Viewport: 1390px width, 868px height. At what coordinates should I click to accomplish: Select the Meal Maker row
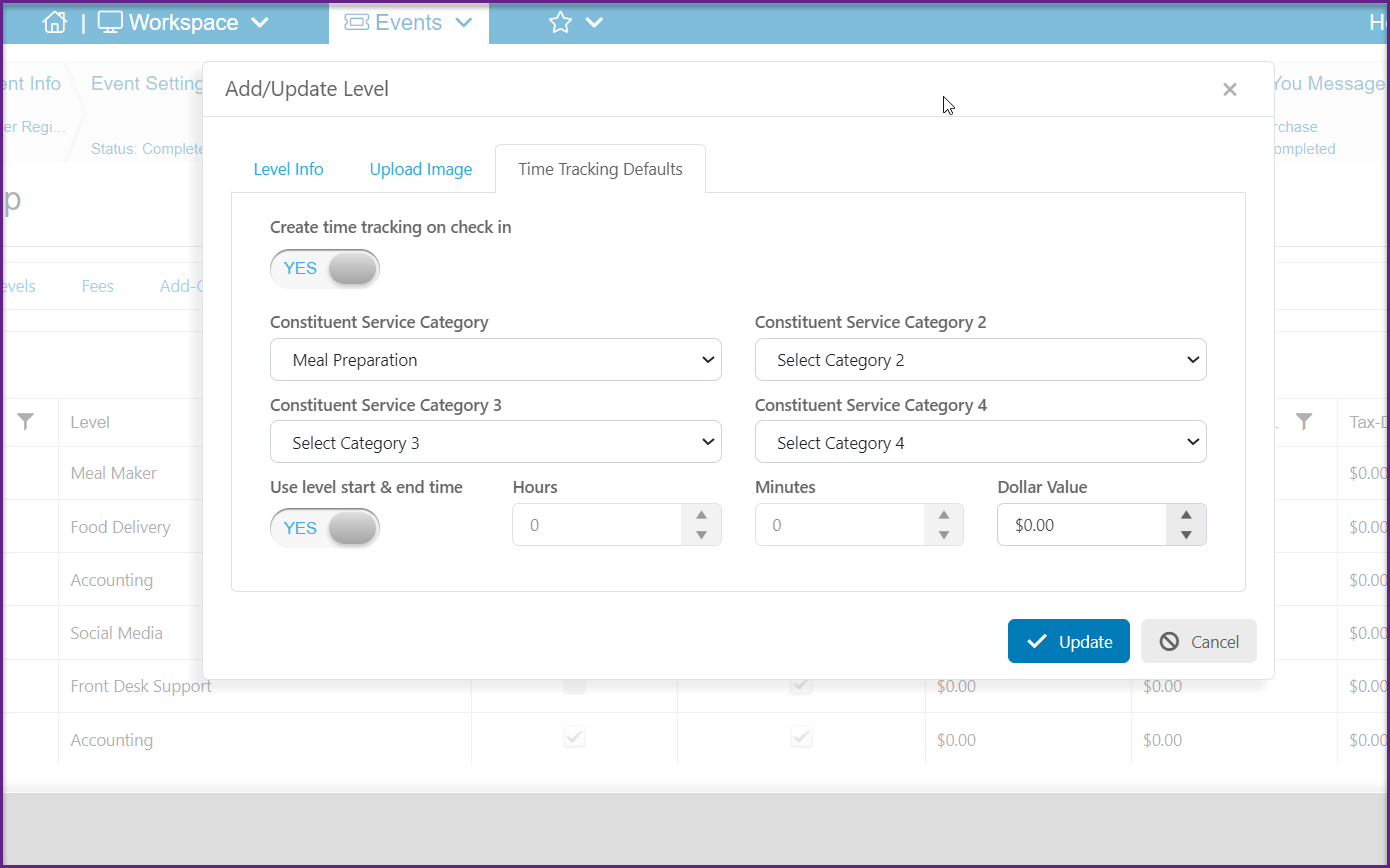(x=113, y=473)
